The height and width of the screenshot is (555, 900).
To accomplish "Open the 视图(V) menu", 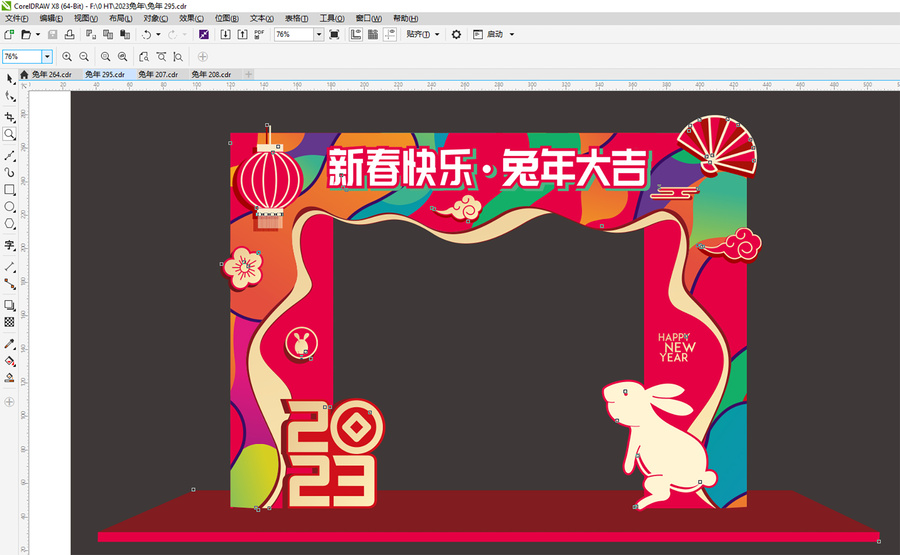I will 86,18.
